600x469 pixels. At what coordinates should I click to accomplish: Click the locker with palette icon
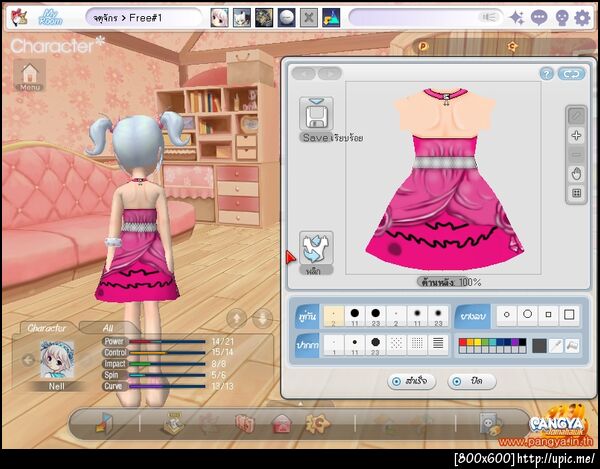pos(491,423)
